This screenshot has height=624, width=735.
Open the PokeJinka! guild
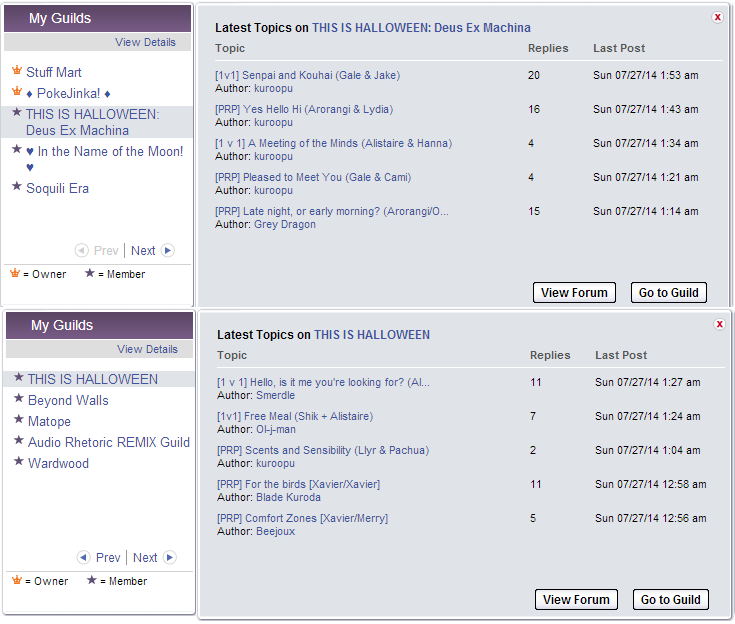tap(68, 93)
